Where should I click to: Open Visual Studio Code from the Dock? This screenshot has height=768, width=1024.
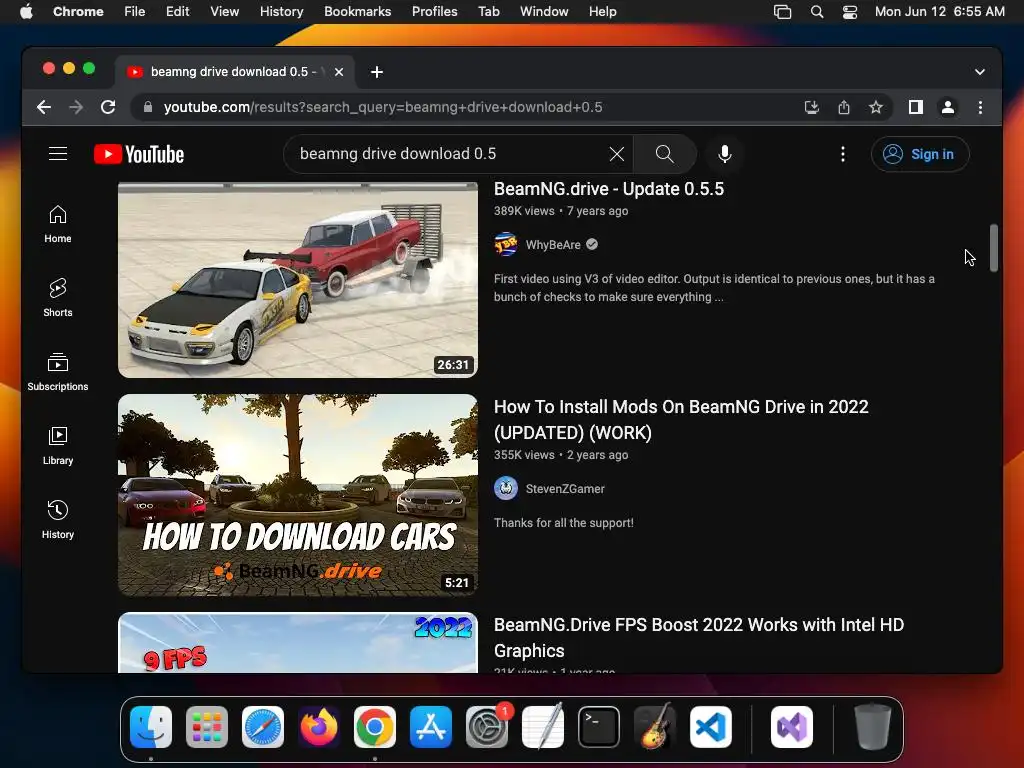point(711,727)
